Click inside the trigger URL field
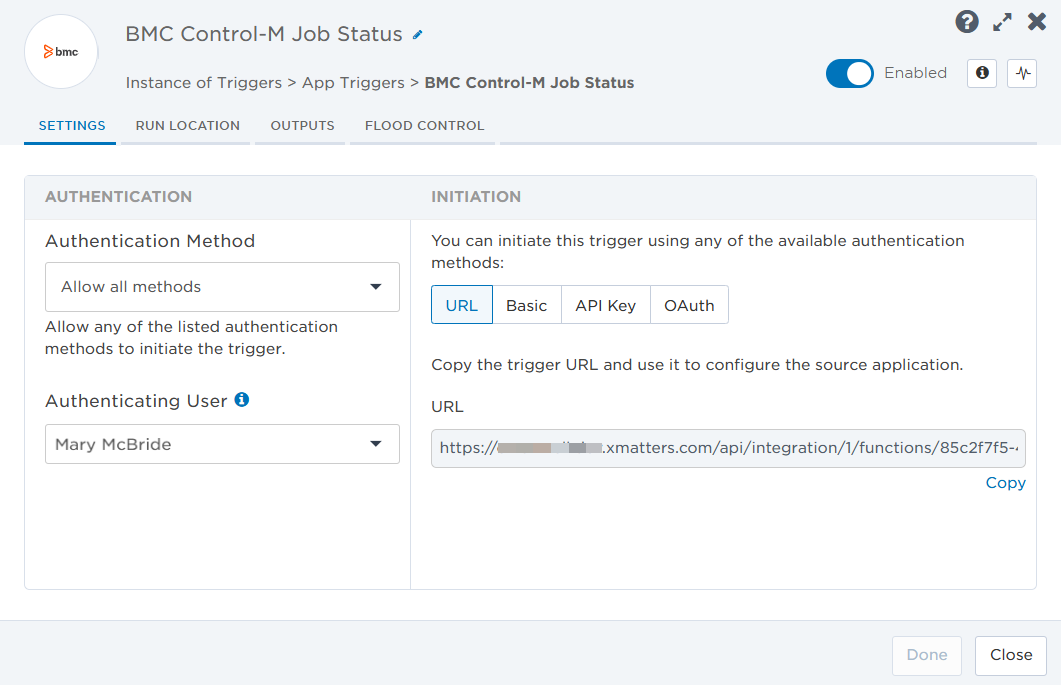Viewport: 1061px width, 685px height. [x=728, y=448]
